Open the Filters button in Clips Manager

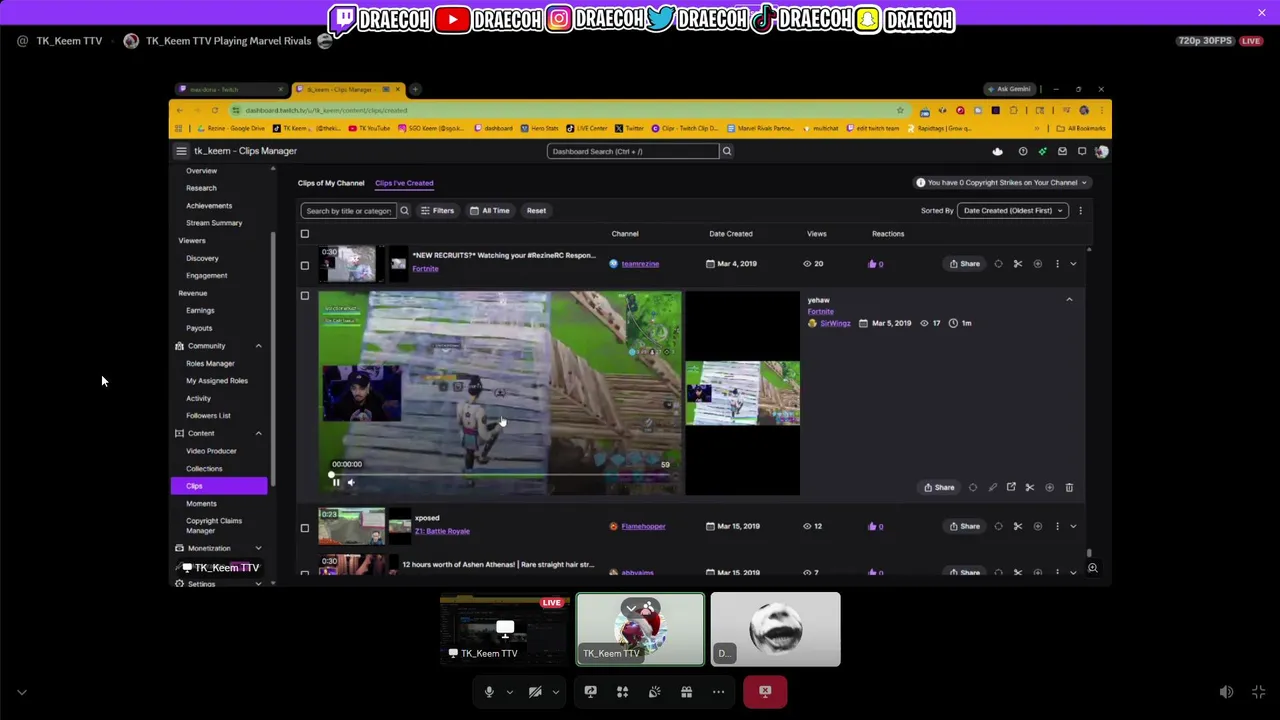click(437, 210)
